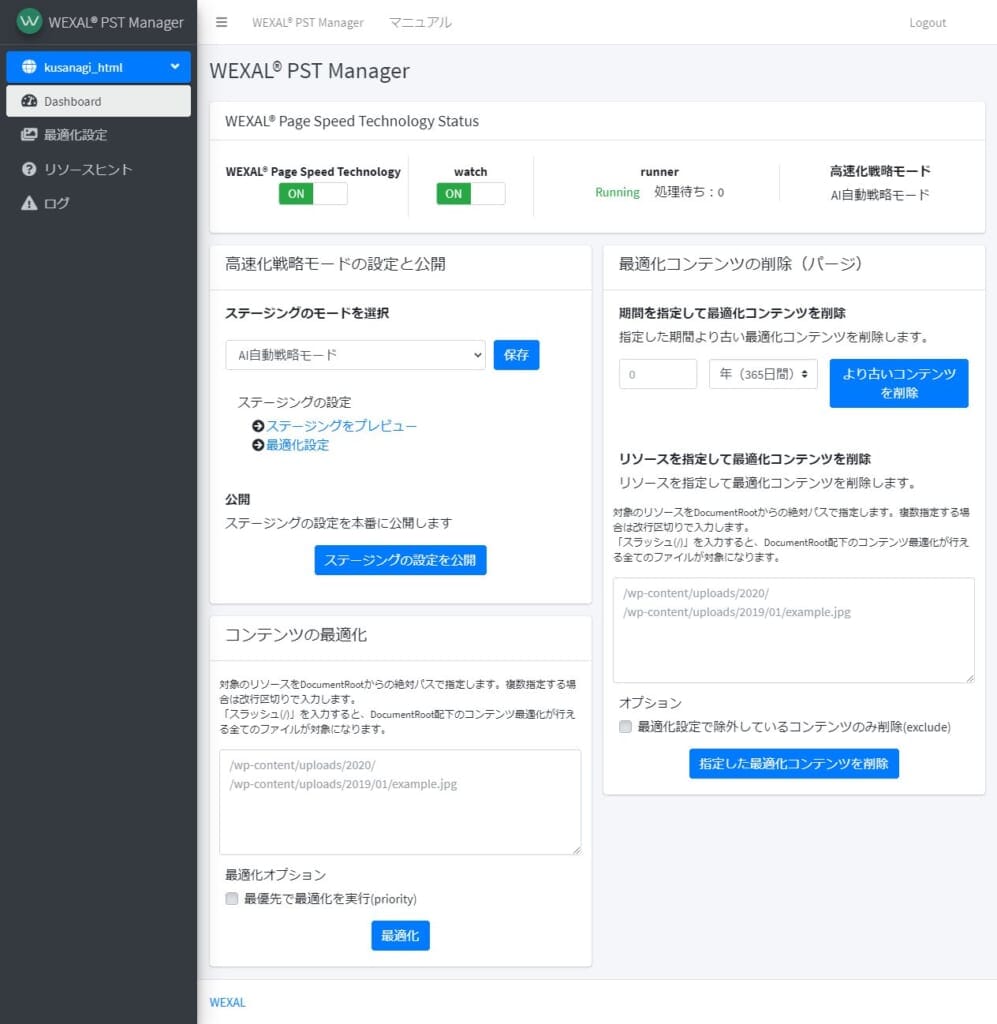Click the リソースヒント question mark icon

29,169
